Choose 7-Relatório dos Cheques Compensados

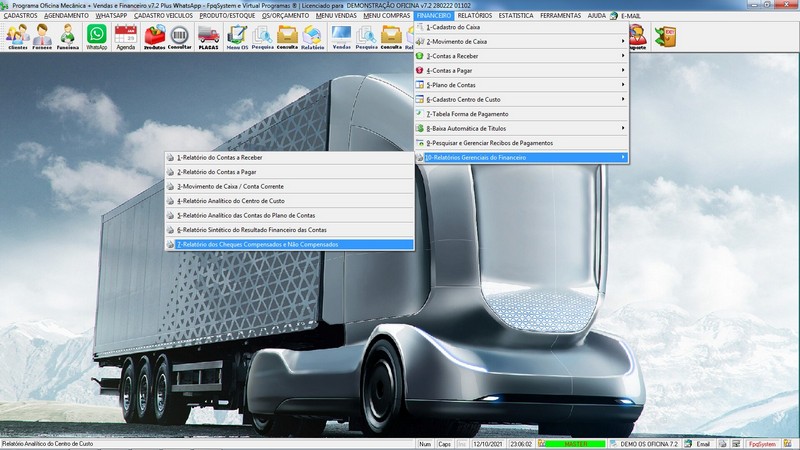click(290, 244)
